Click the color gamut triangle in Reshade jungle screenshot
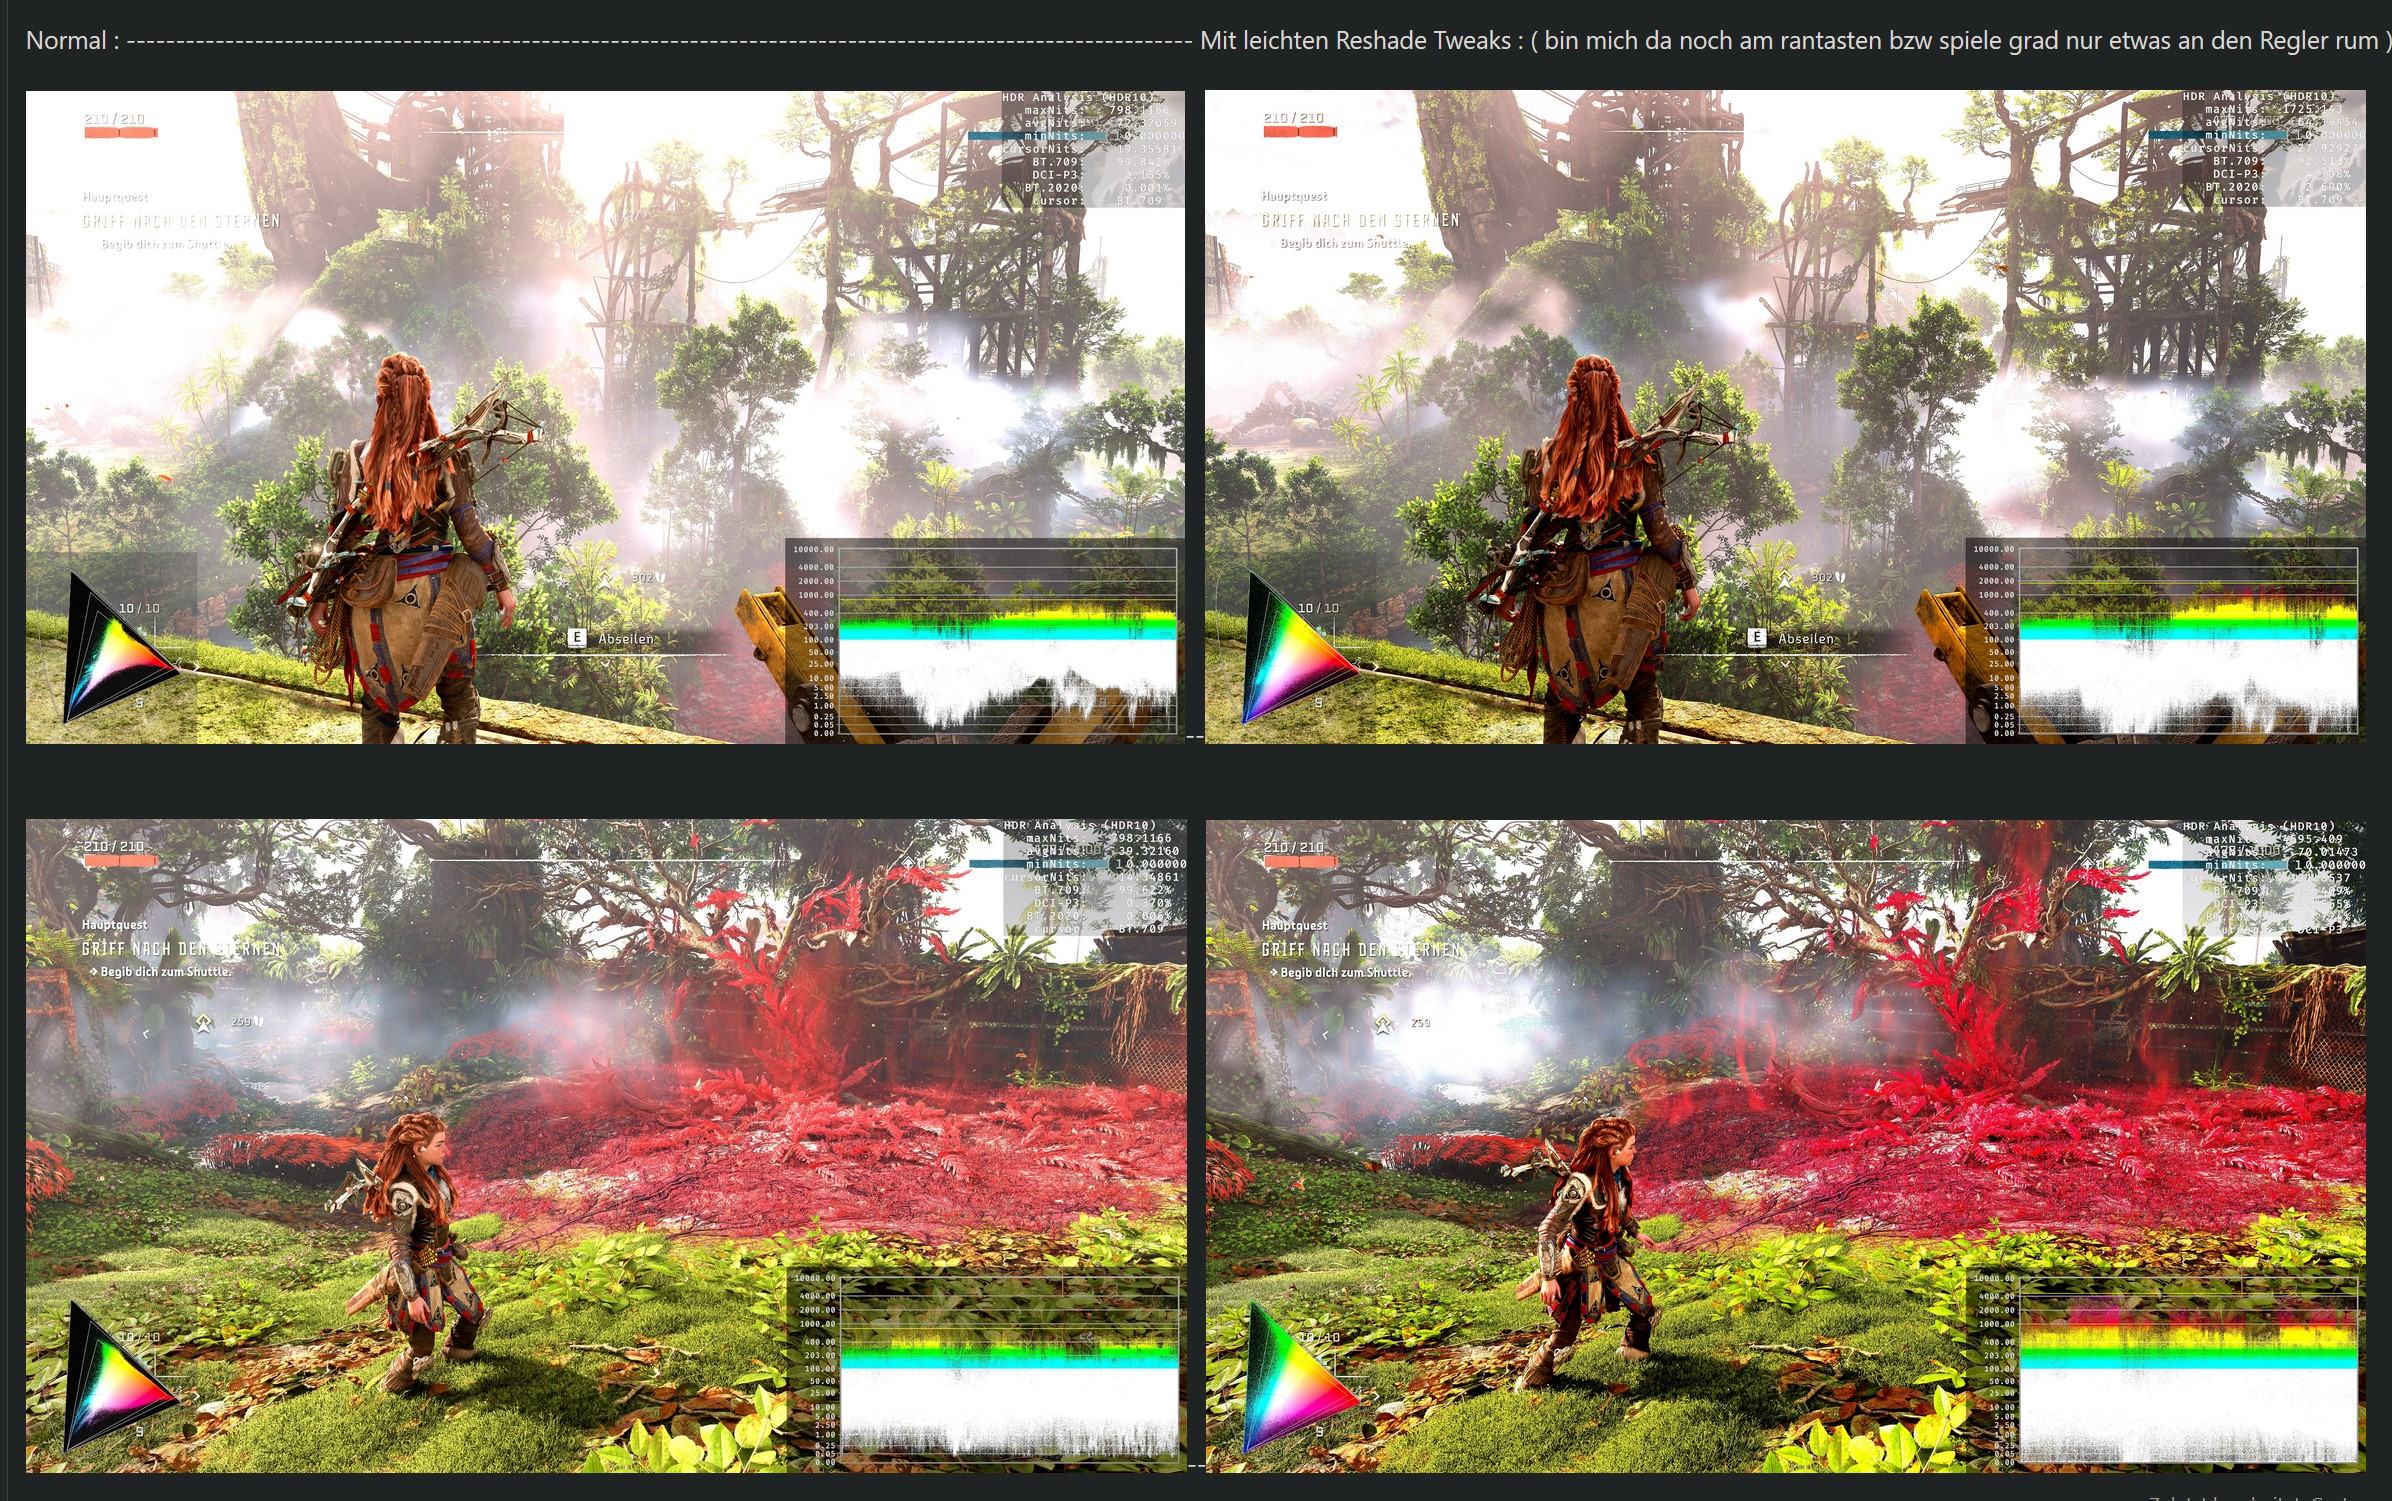Image resolution: width=2392 pixels, height=1501 pixels. click(x=1300, y=647)
